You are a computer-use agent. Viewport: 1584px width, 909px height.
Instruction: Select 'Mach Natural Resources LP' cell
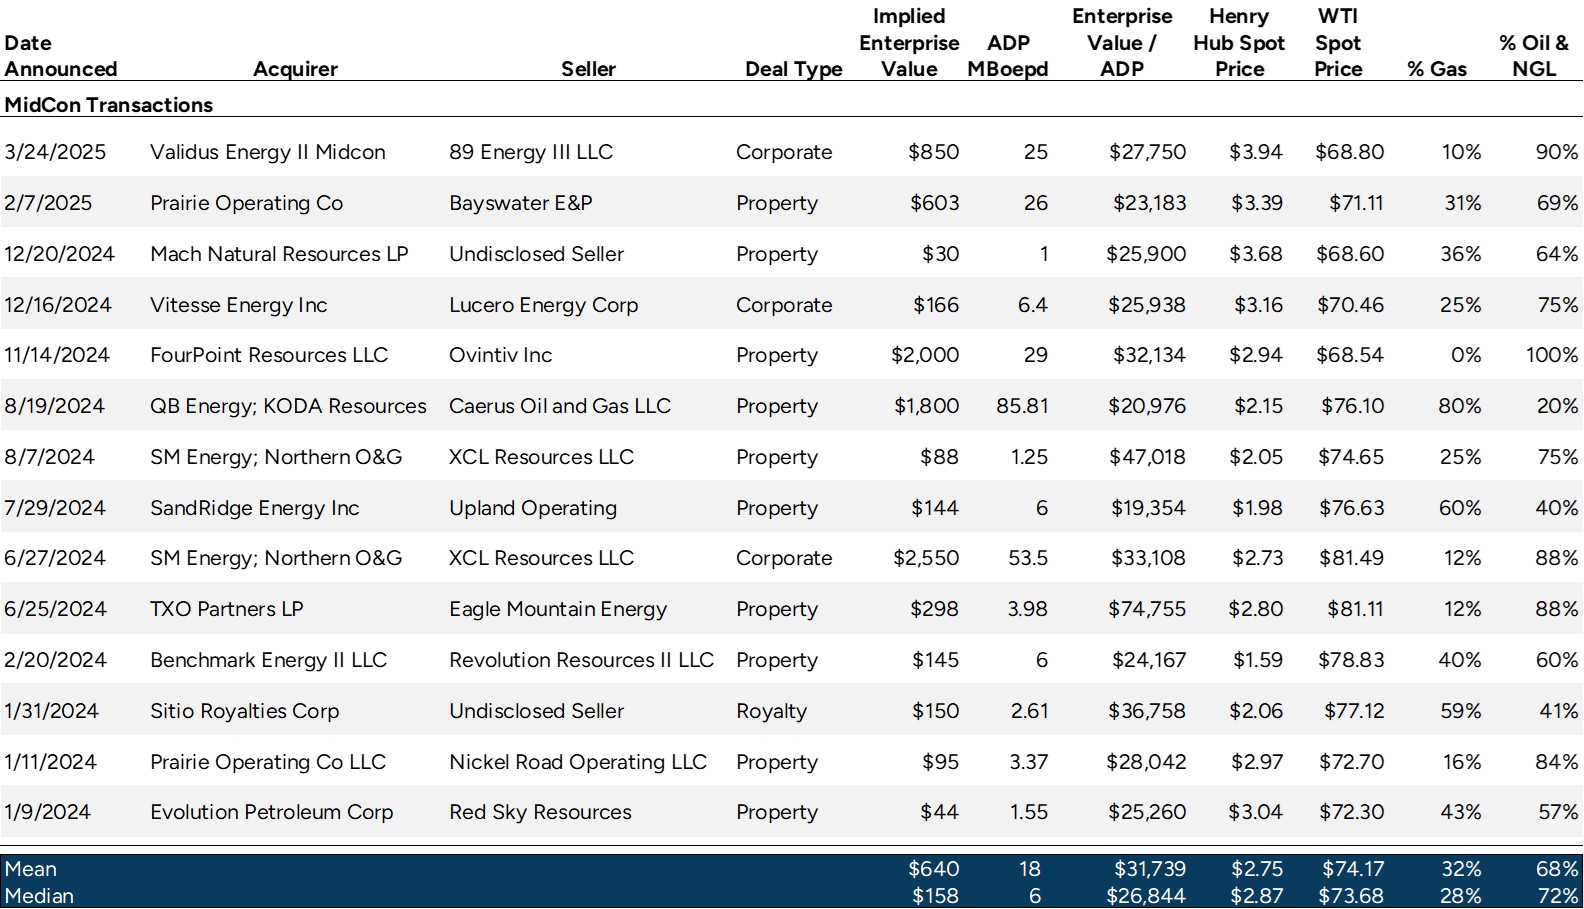coord(279,254)
